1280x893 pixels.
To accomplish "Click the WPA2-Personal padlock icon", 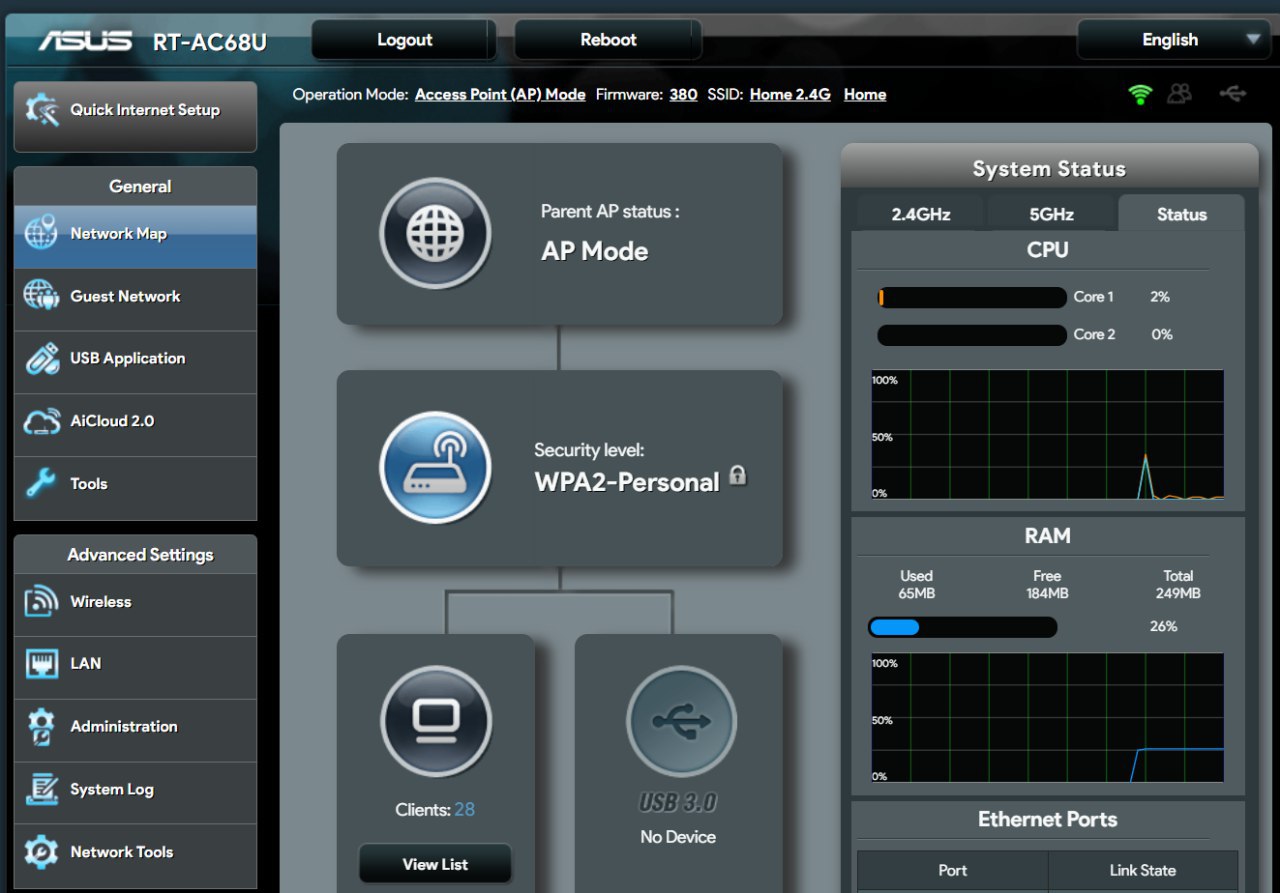I will tap(738, 475).
